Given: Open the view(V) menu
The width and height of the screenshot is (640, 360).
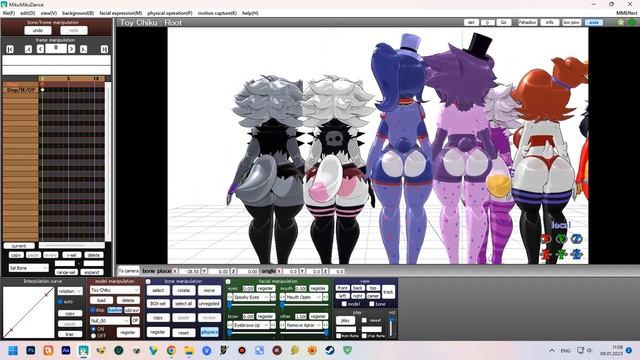Looking at the screenshot, I should click(x=49, y=13).
